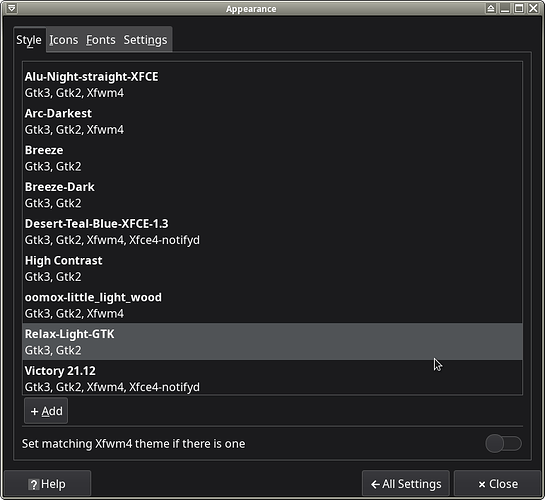Open the Fonts tab
545x500 pixels.
tap(101, 40)
